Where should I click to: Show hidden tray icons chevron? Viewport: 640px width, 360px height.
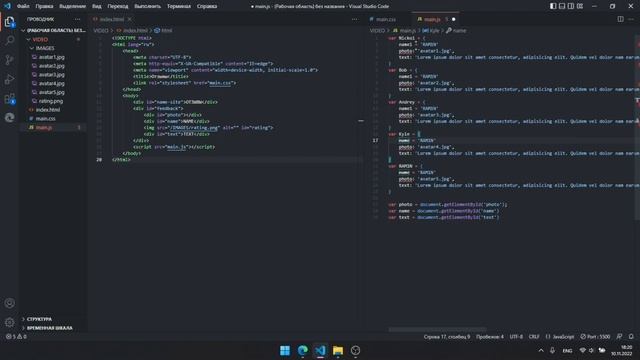point(541,350)
